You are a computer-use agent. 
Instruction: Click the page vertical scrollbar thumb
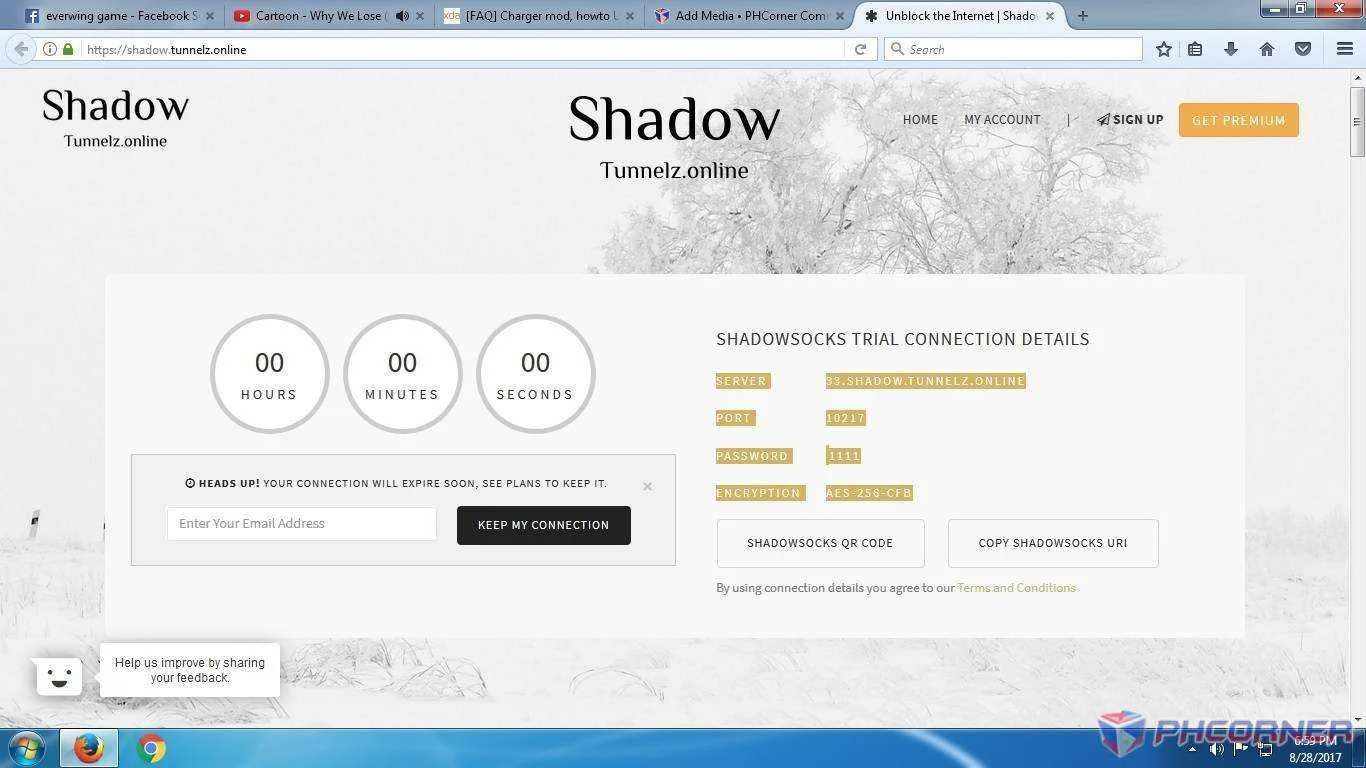click(x=1357, y=122)
